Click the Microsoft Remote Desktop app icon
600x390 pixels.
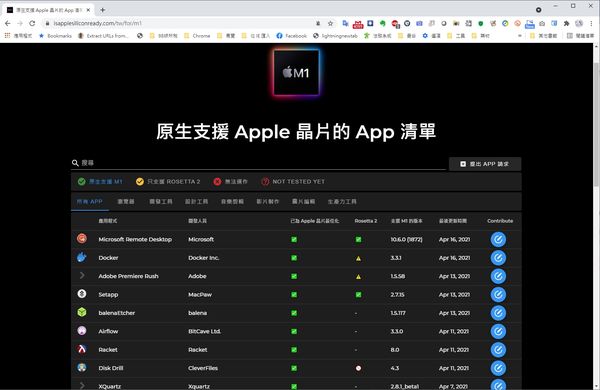pos(82,238)
